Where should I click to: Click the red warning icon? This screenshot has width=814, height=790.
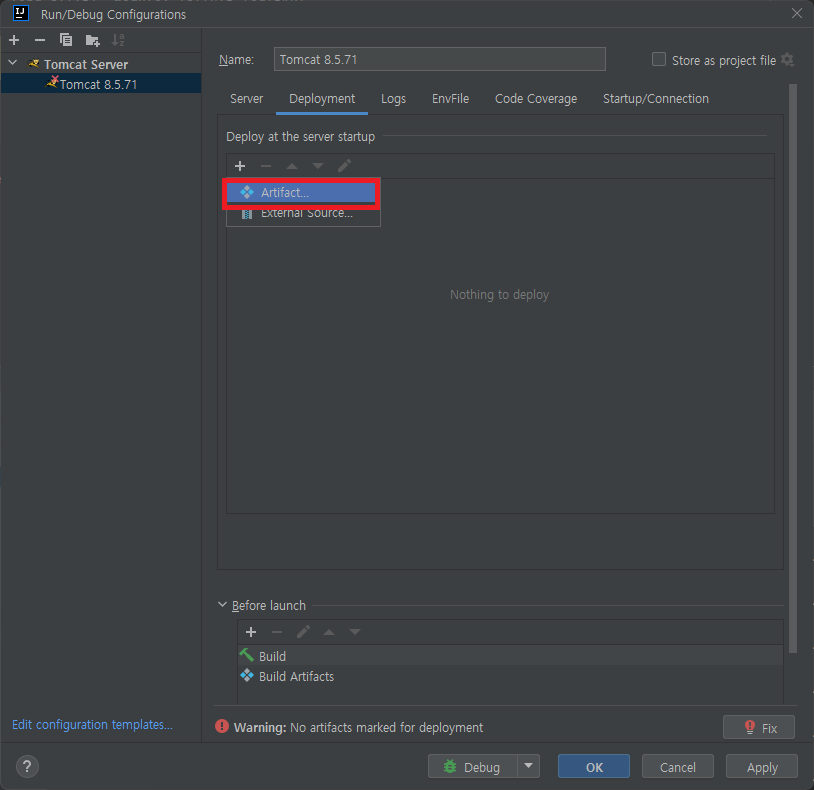click(x=222, y=726)
